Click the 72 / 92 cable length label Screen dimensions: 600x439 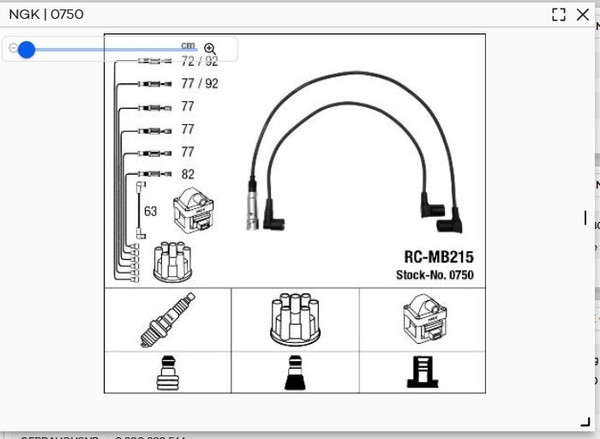tap(200, 61)
